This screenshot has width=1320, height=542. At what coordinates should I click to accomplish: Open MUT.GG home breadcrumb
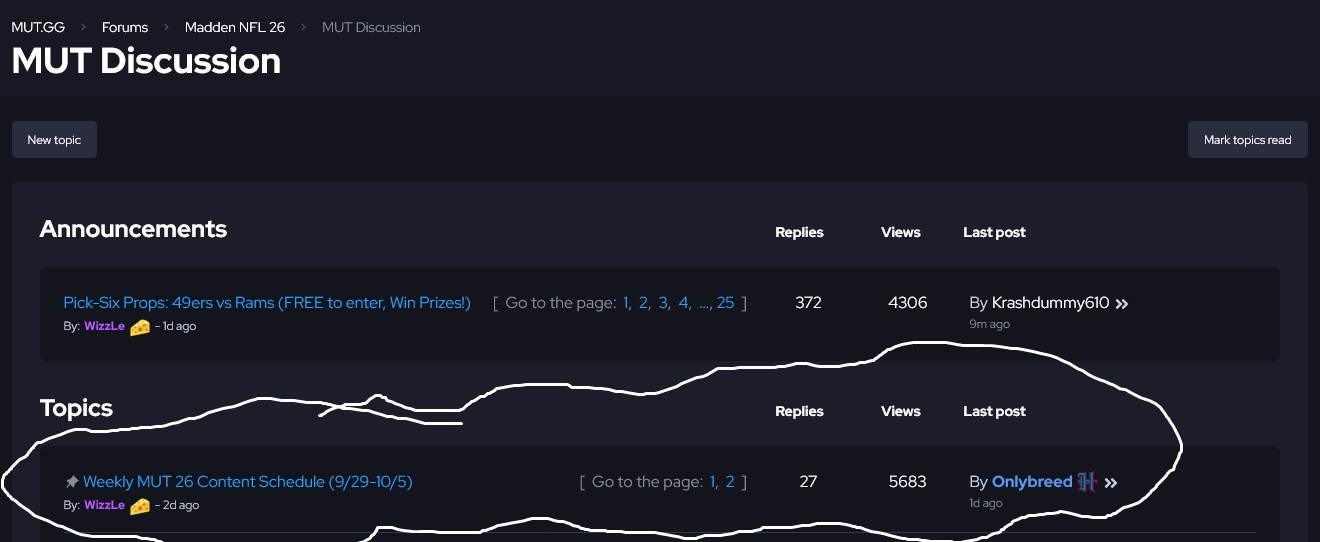[x=38, y=27]
